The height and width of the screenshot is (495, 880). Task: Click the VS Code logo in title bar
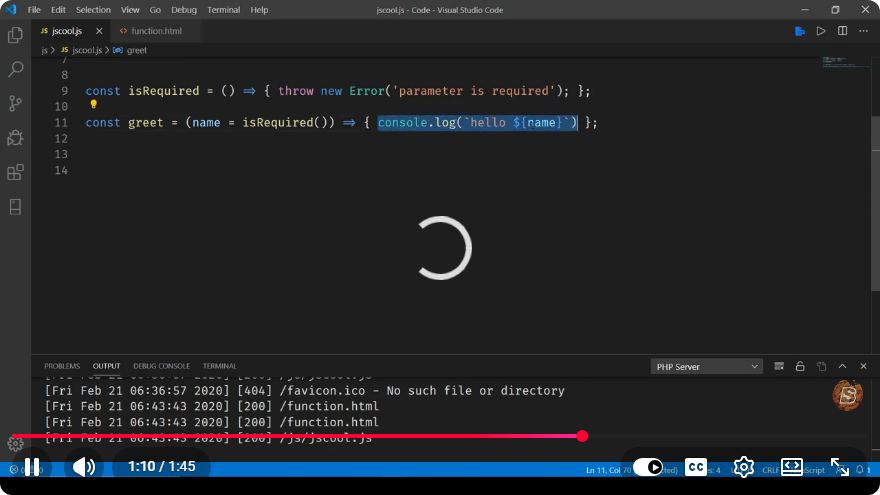(x=11, y=10)
